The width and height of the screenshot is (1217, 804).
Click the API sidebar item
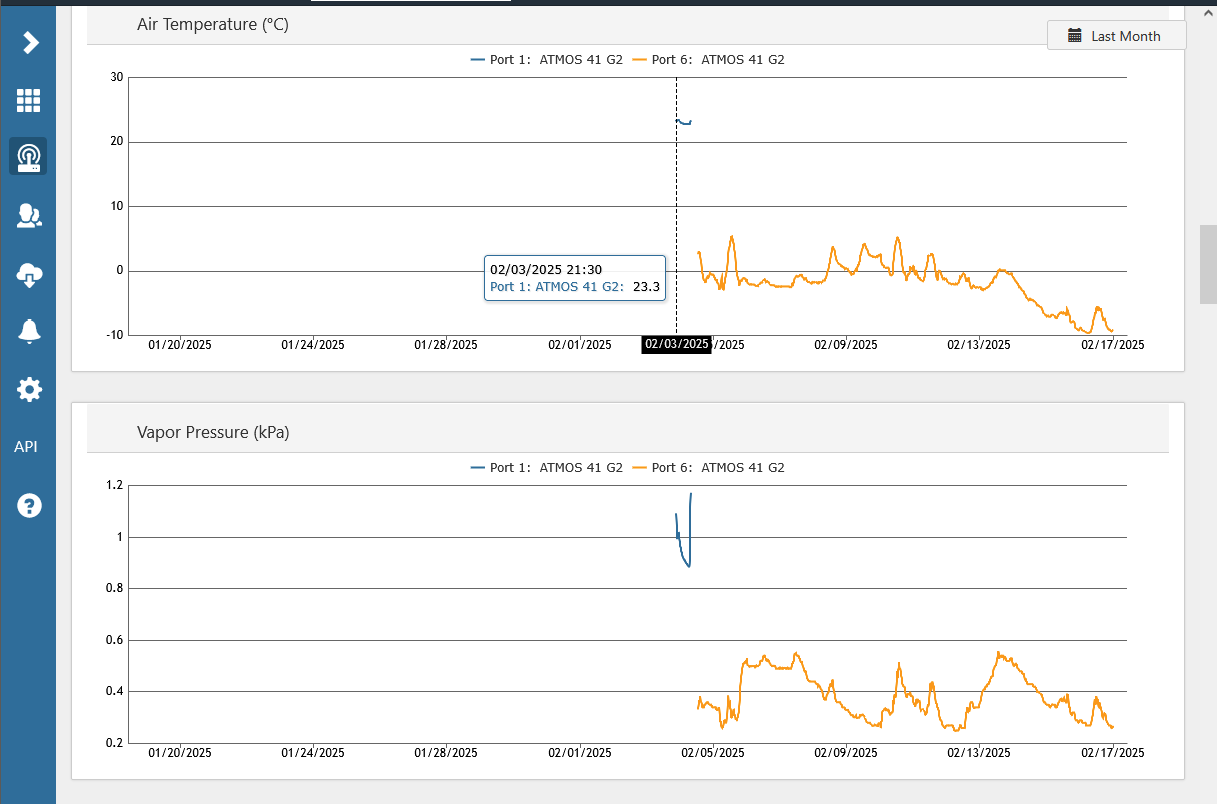(26, 447)
